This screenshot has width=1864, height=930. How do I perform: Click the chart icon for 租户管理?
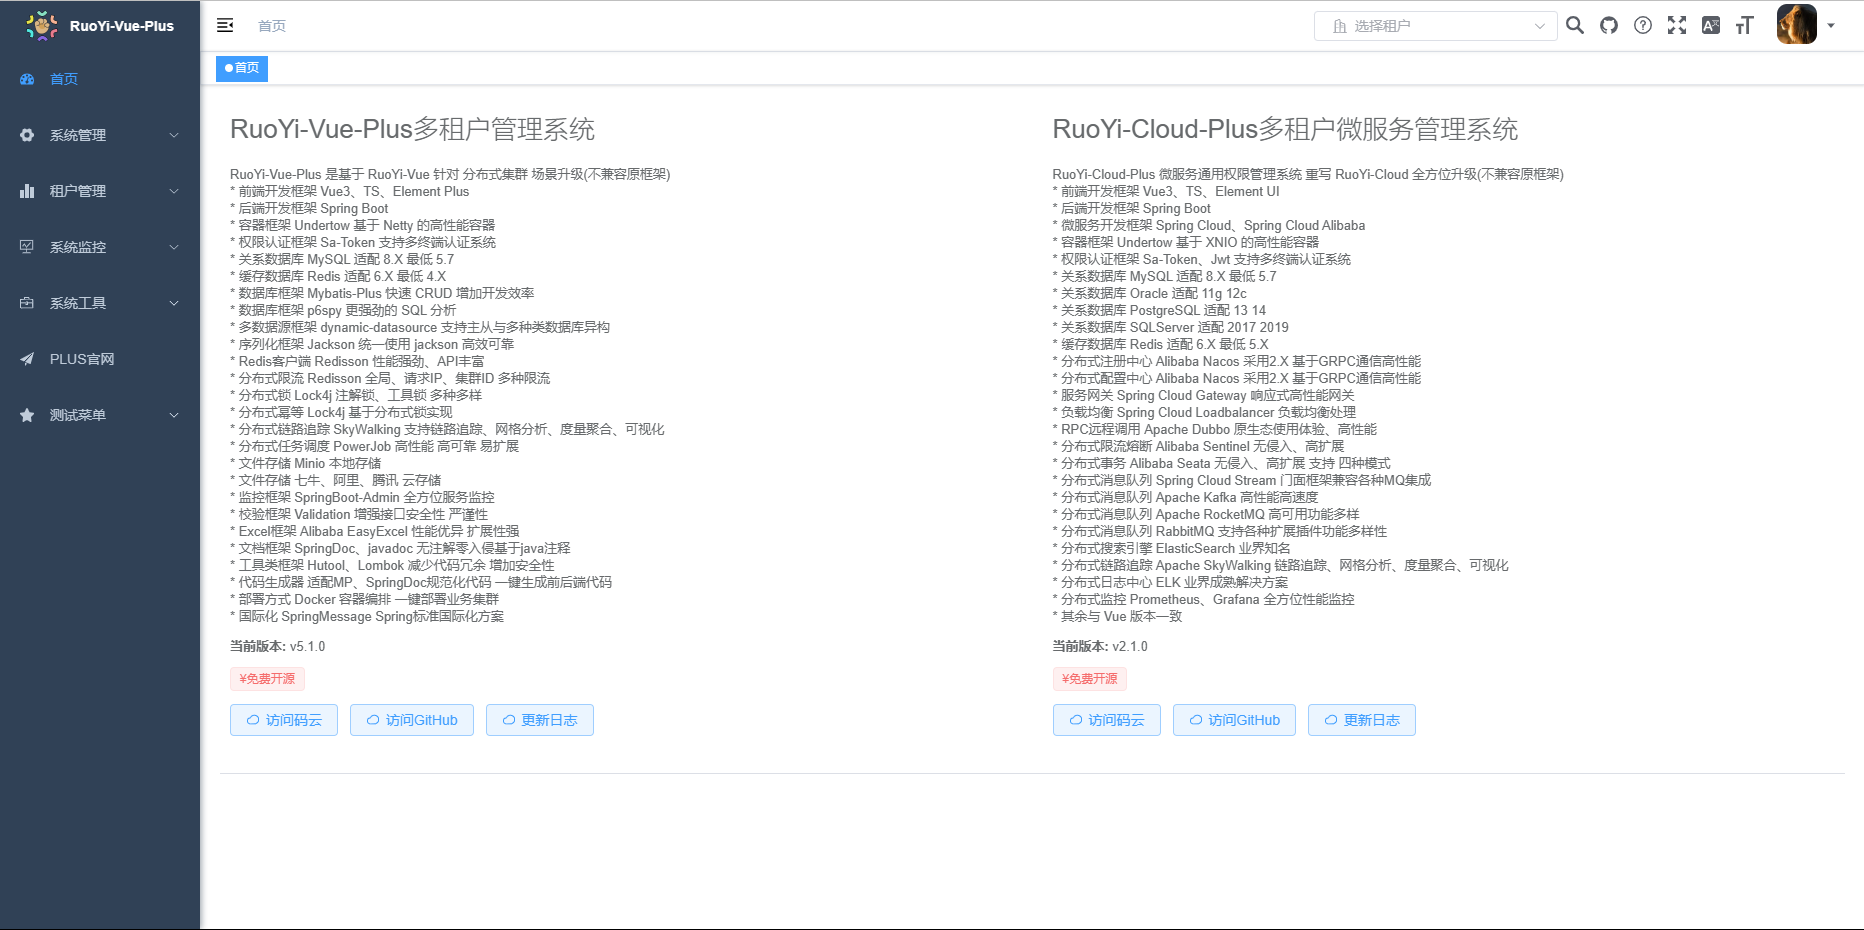coord(27,191)
